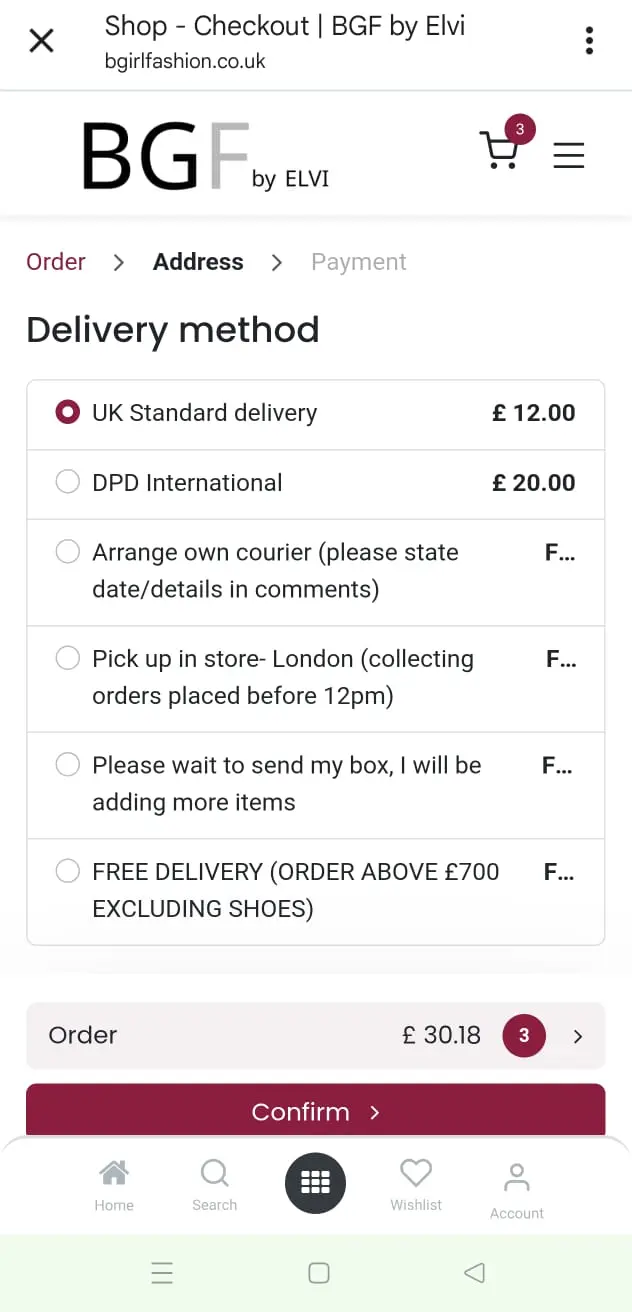Expand the Order summary chevron

pyautogui.click(x=577, y=1037)
